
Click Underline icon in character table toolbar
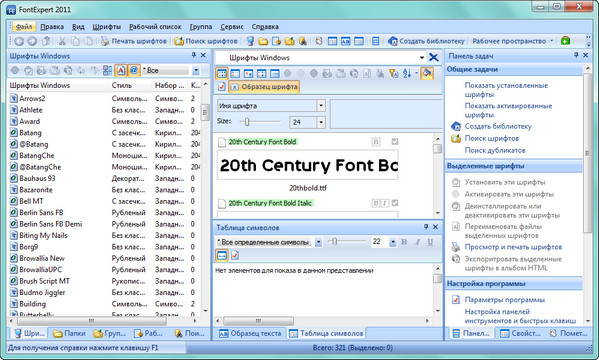[x=431, y=242]
